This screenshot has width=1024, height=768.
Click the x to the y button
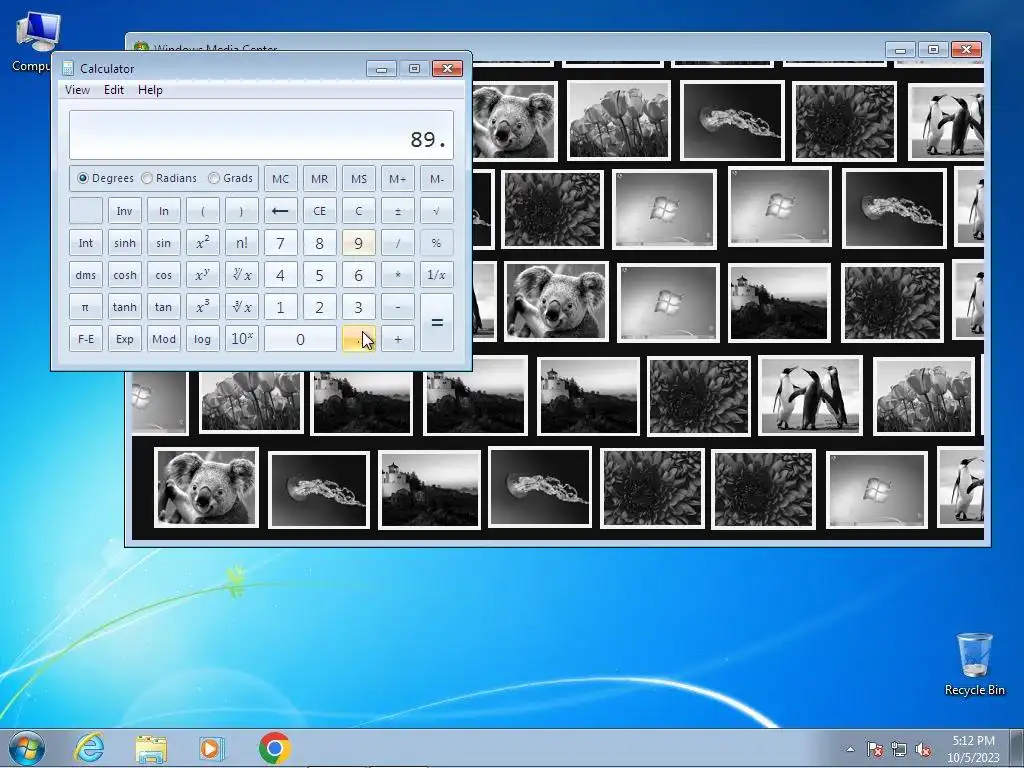[202, 275]
